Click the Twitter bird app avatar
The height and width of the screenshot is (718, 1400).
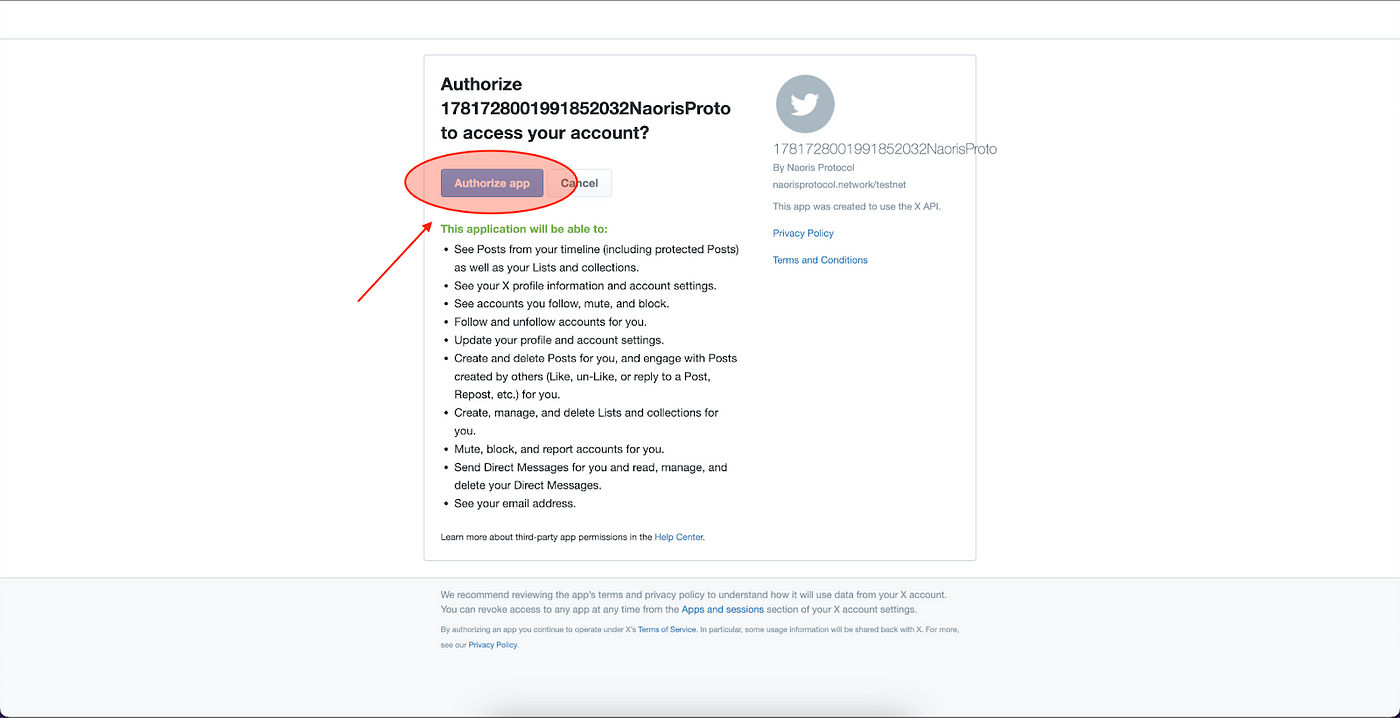click(805, 104)
